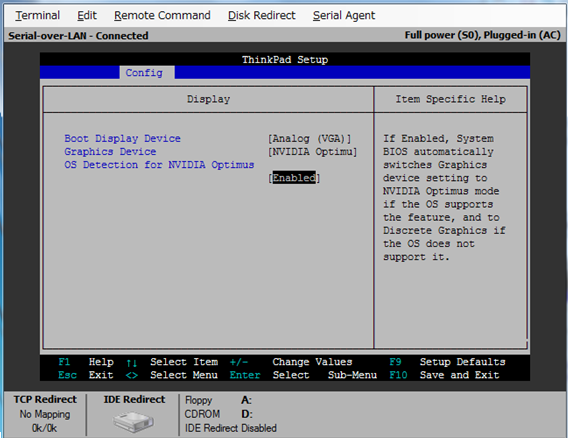Select the Config tab in ThinkPad Setup
The image size is (568, 438).
coord(147,73)
